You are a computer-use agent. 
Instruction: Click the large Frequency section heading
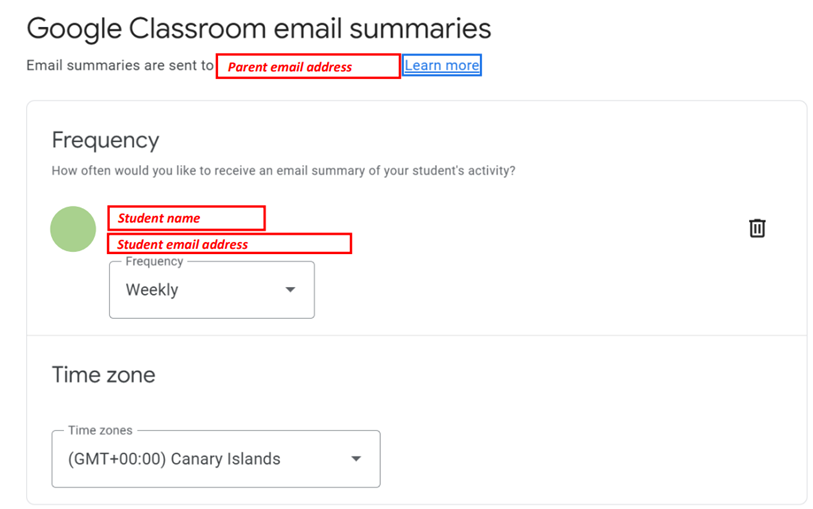105,140
